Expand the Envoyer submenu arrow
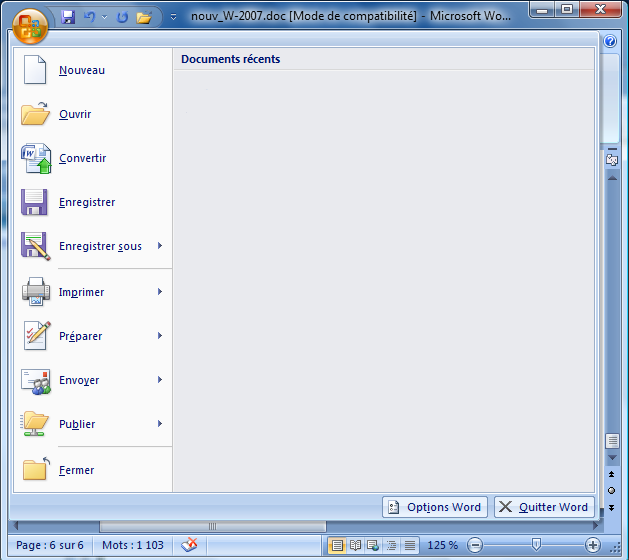This screenshot has width=629, height=560. pos(160,379)
